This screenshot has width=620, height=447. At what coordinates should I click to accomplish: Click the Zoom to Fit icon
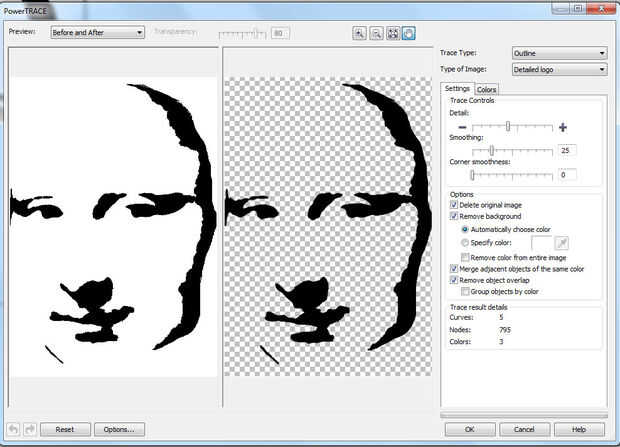coord(392,33)
